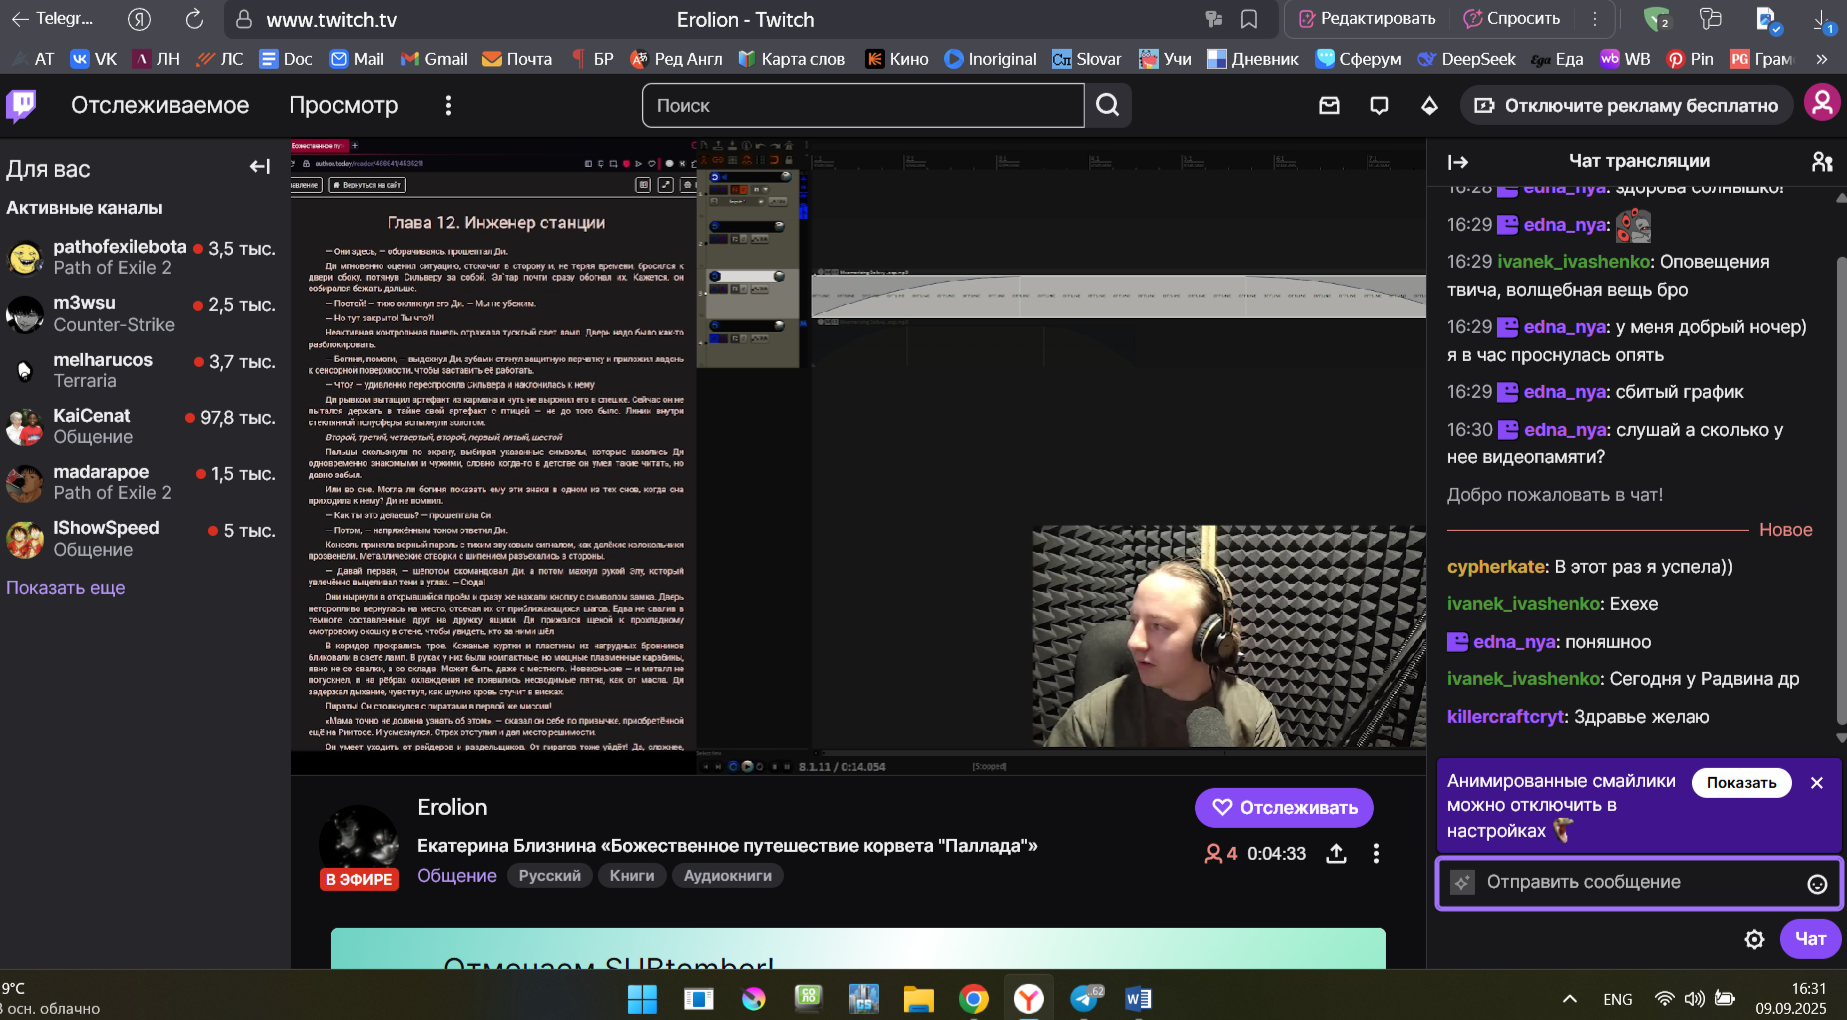The image size is (1847, 1020).
Task: Open chat settings gear
Action: [x=1754, y=939]
